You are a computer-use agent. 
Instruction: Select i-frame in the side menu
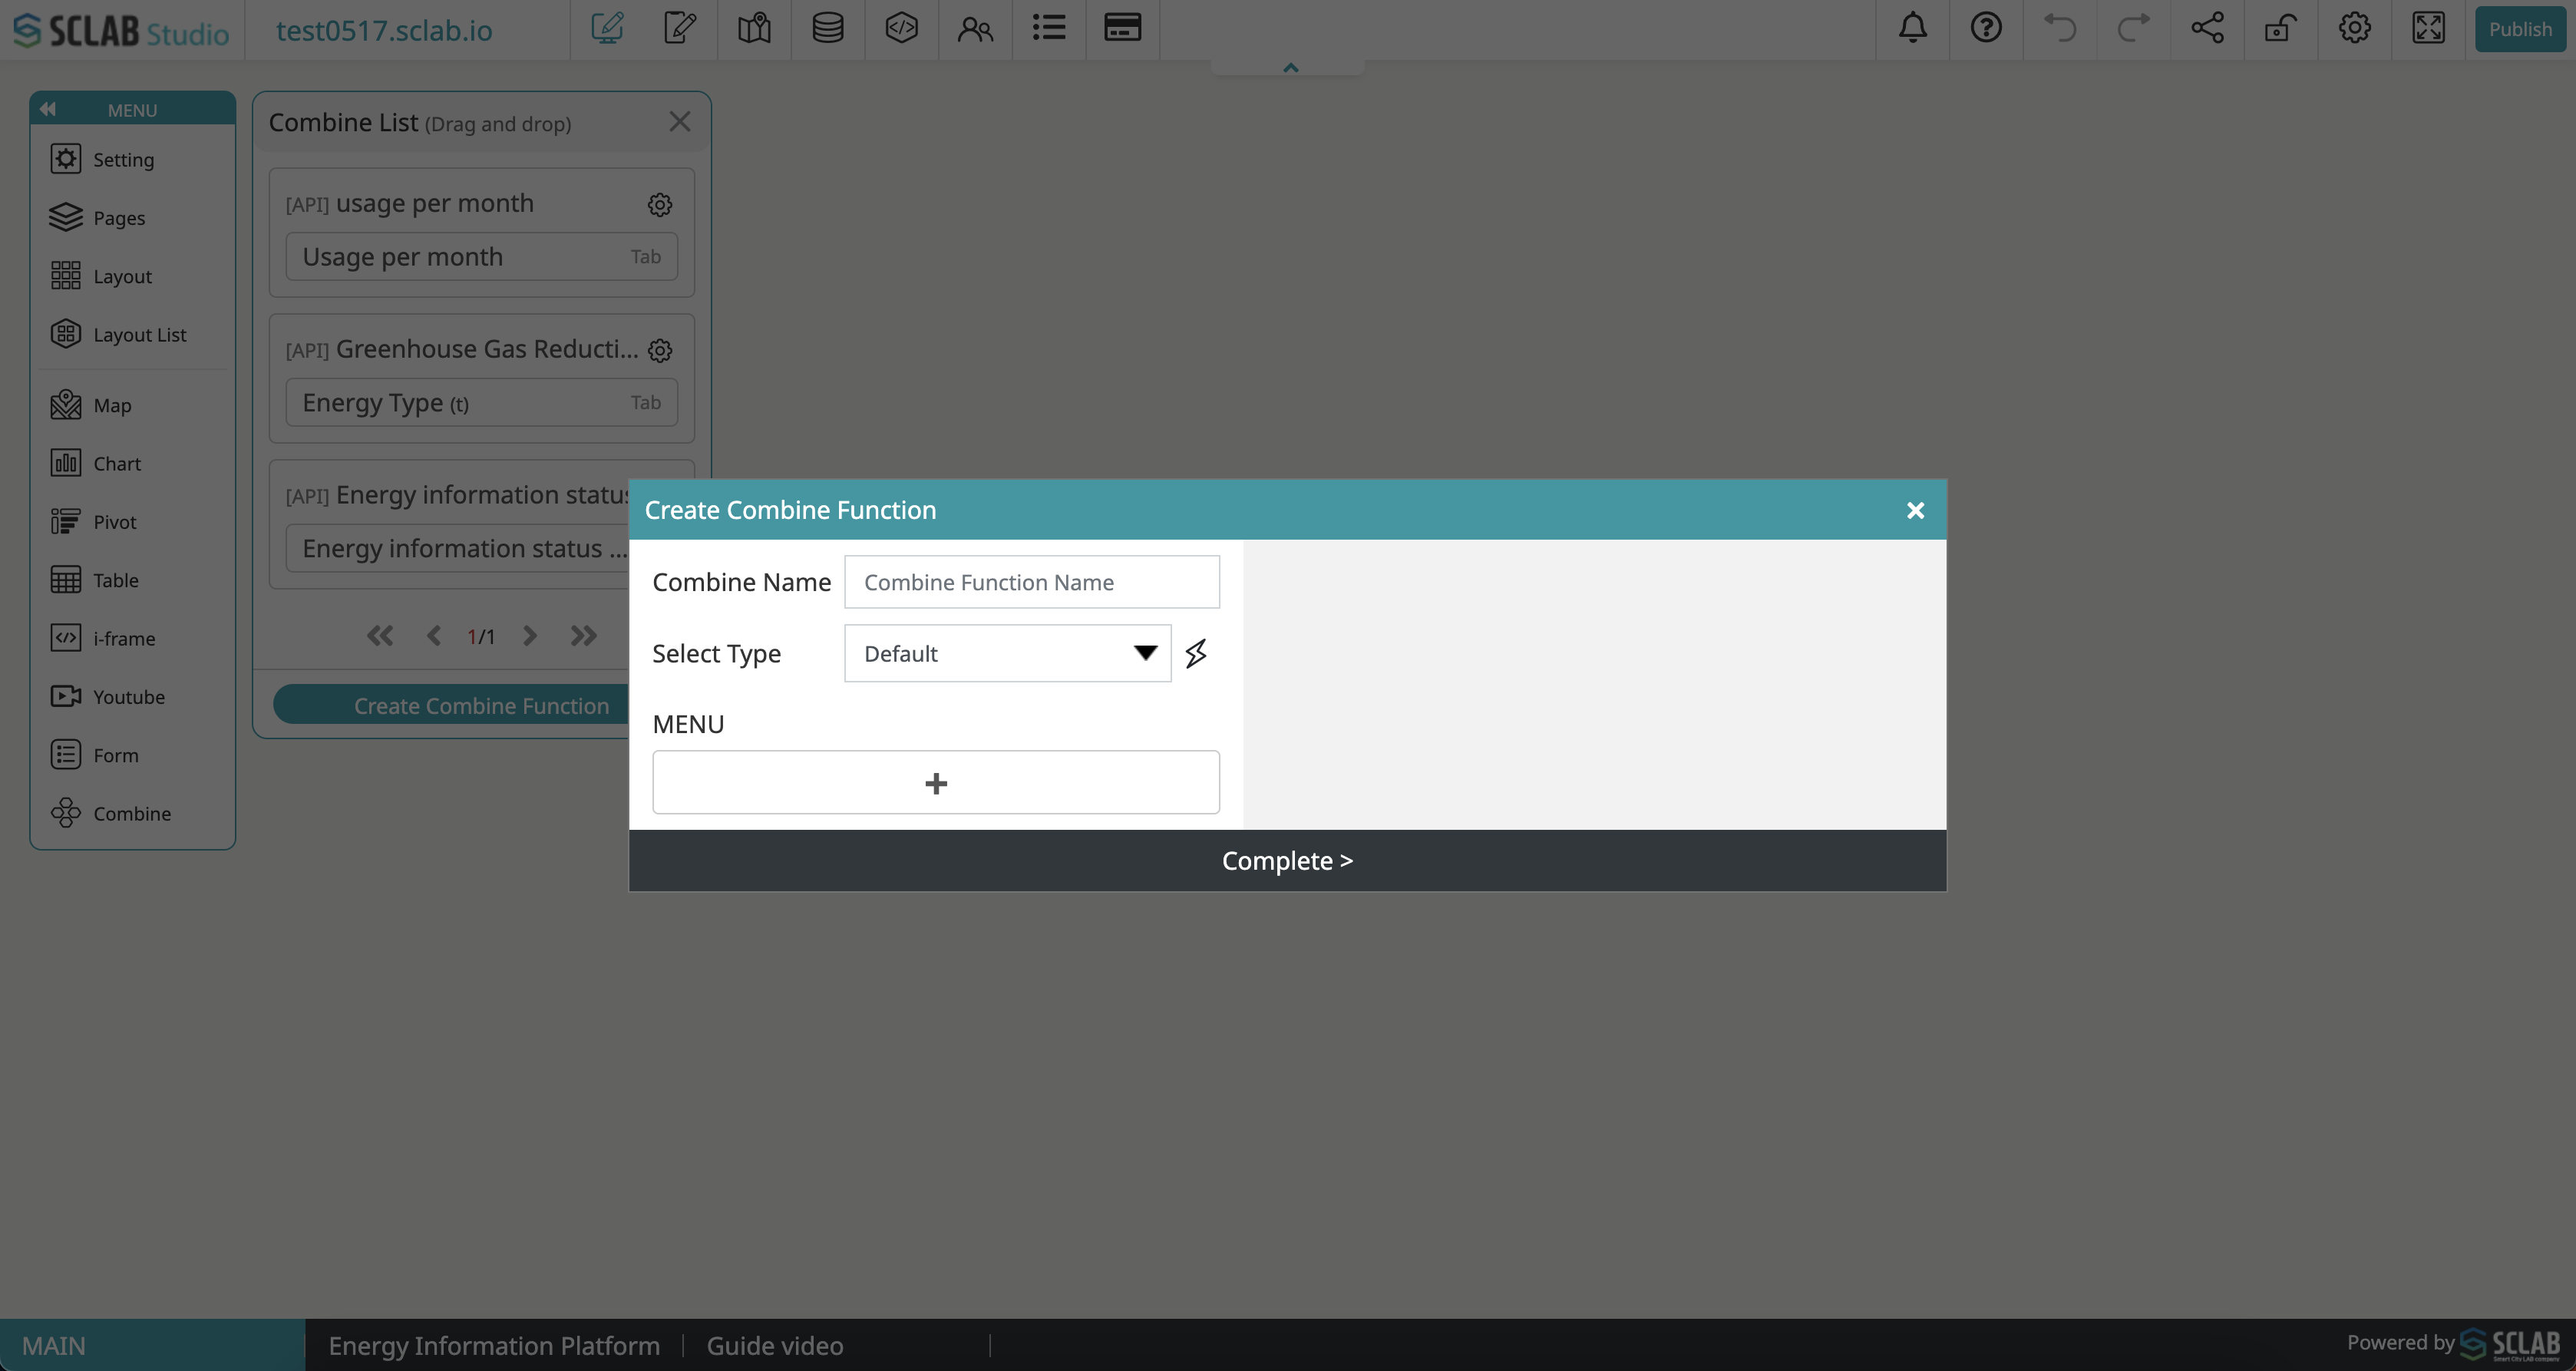(132, 639)
